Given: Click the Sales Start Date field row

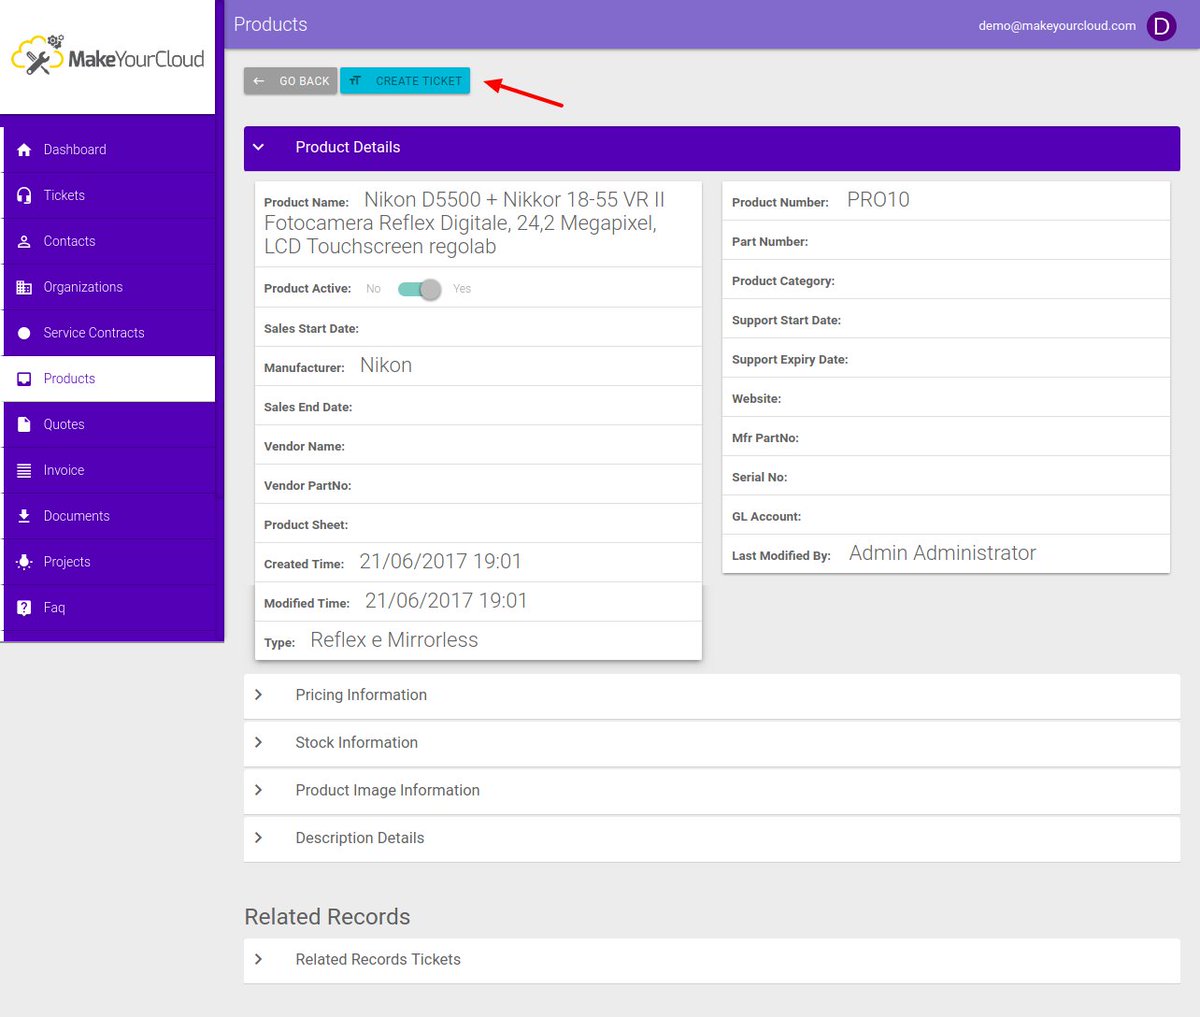Looking at the screenshot, I should 479,328.
